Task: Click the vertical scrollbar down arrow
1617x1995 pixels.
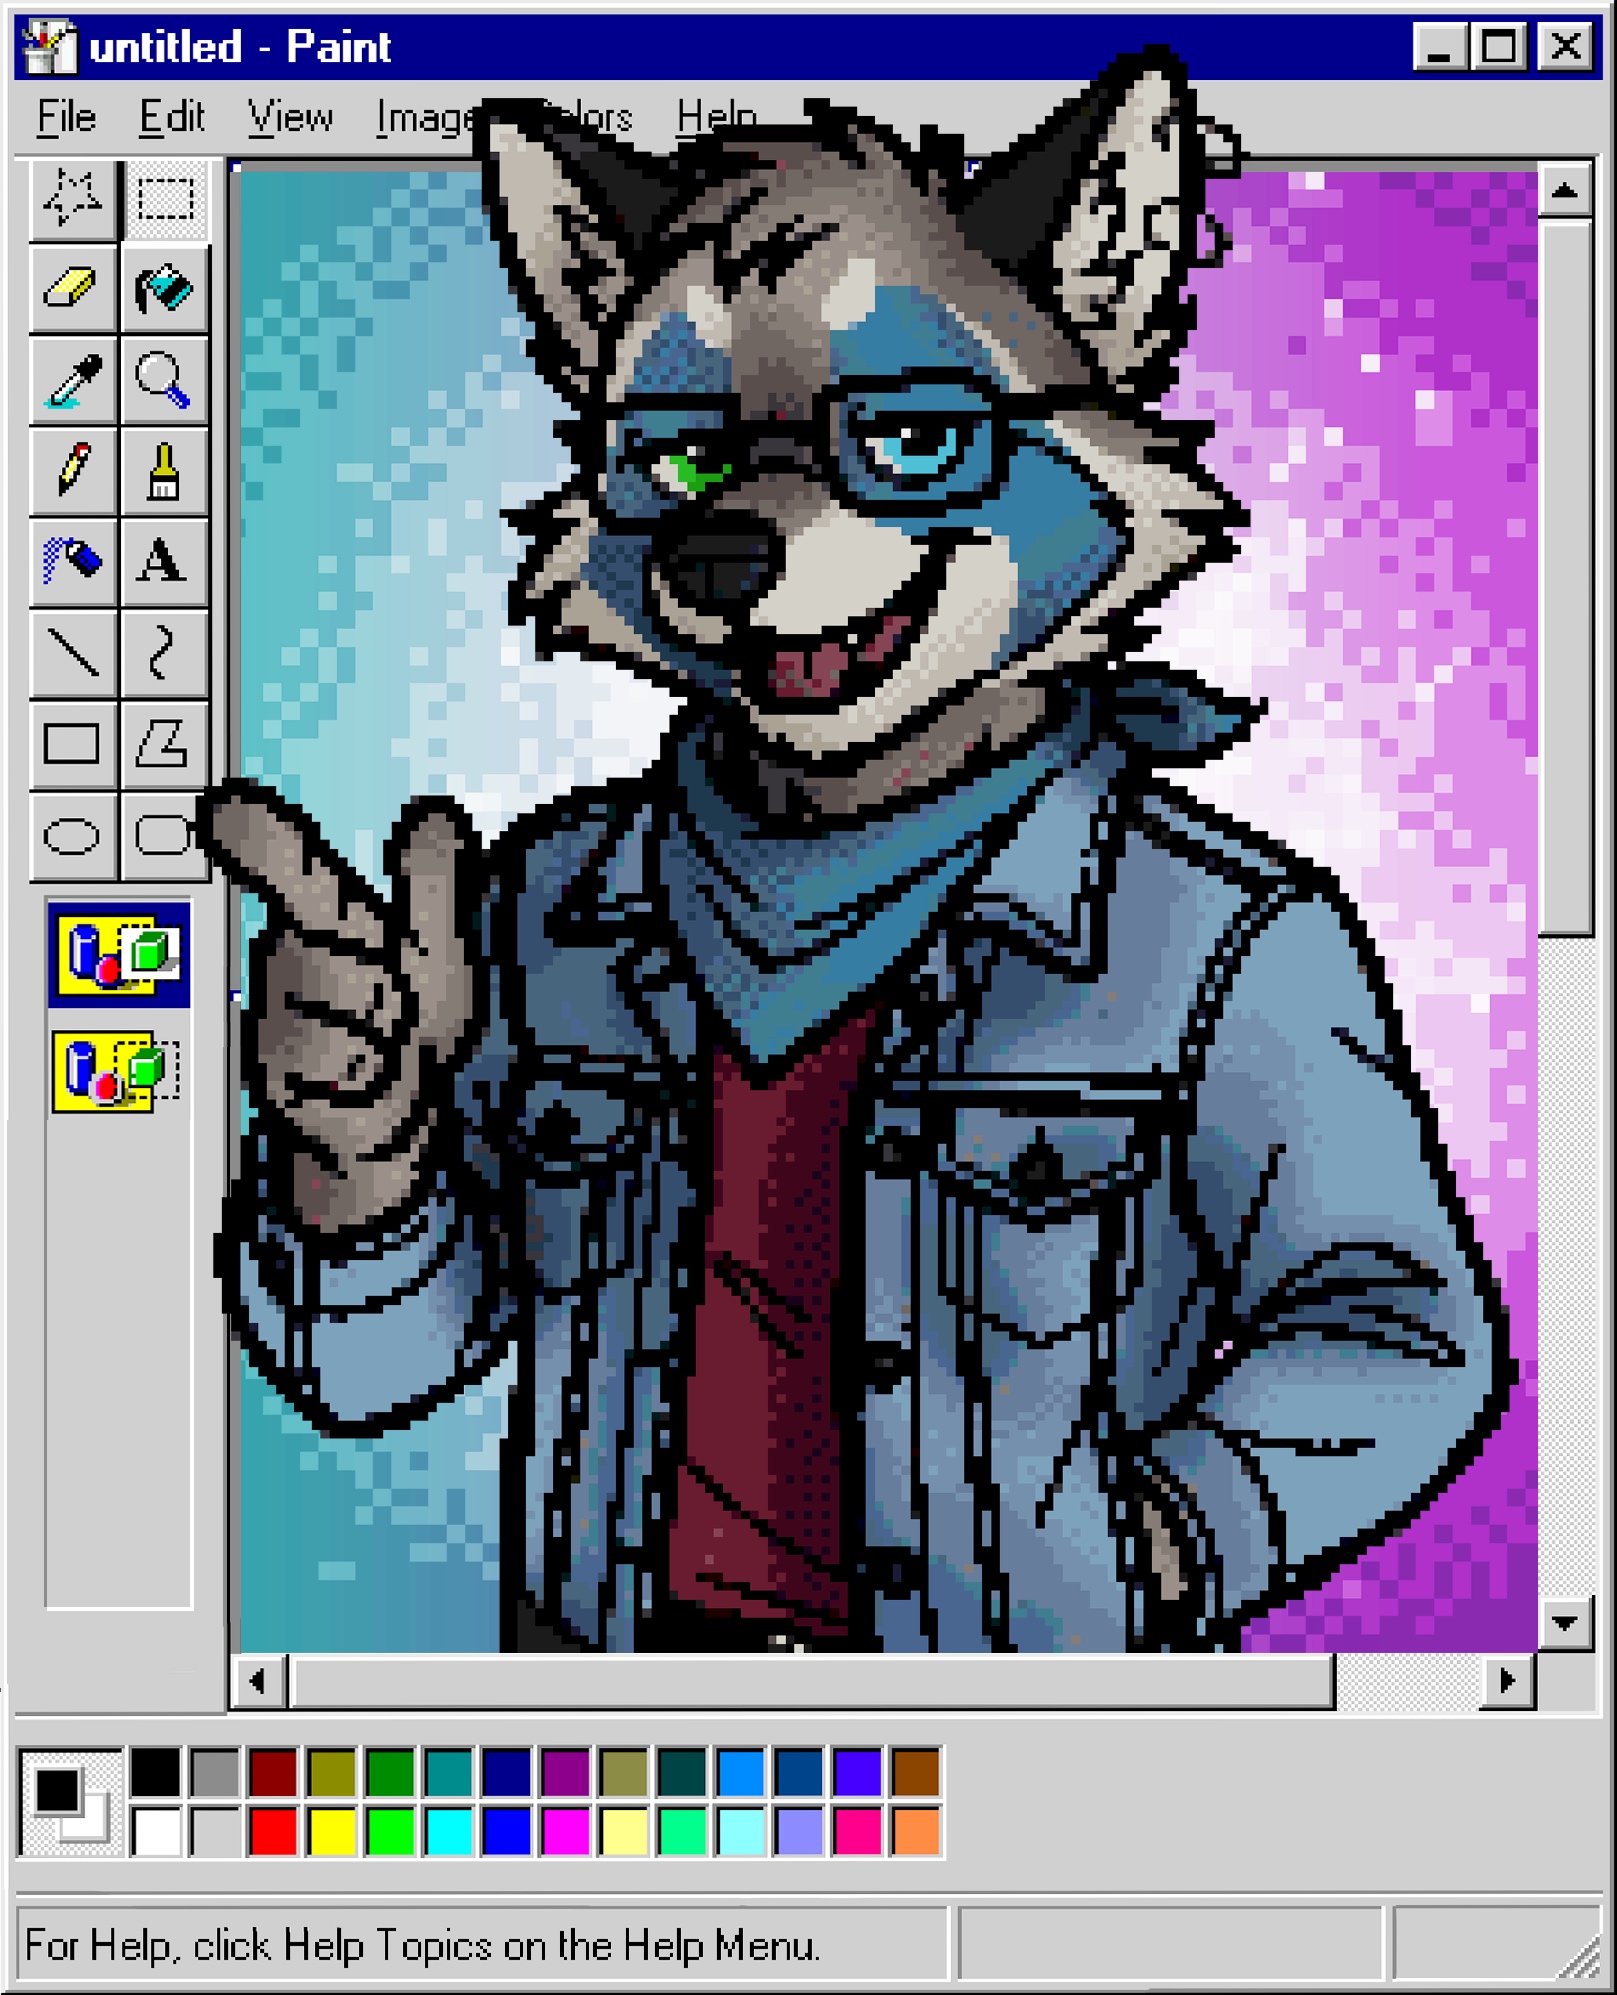Action: [1565, 1623]
